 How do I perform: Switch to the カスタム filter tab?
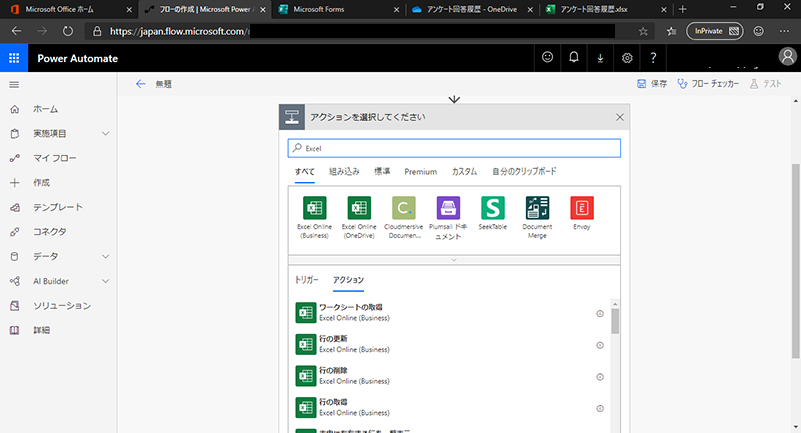click(464, 172)
